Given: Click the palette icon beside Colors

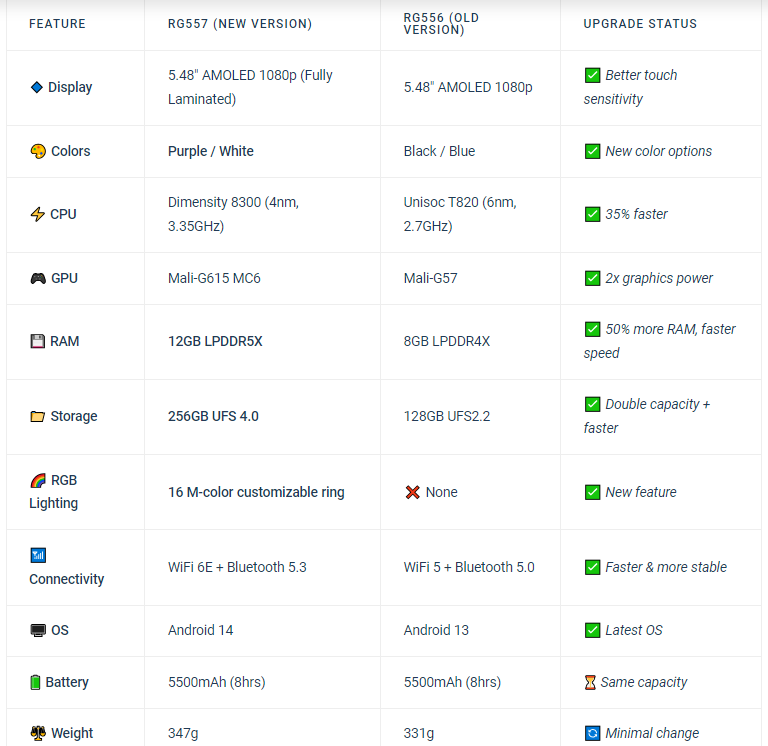Looking at the screenshot, I should [38, 151].
